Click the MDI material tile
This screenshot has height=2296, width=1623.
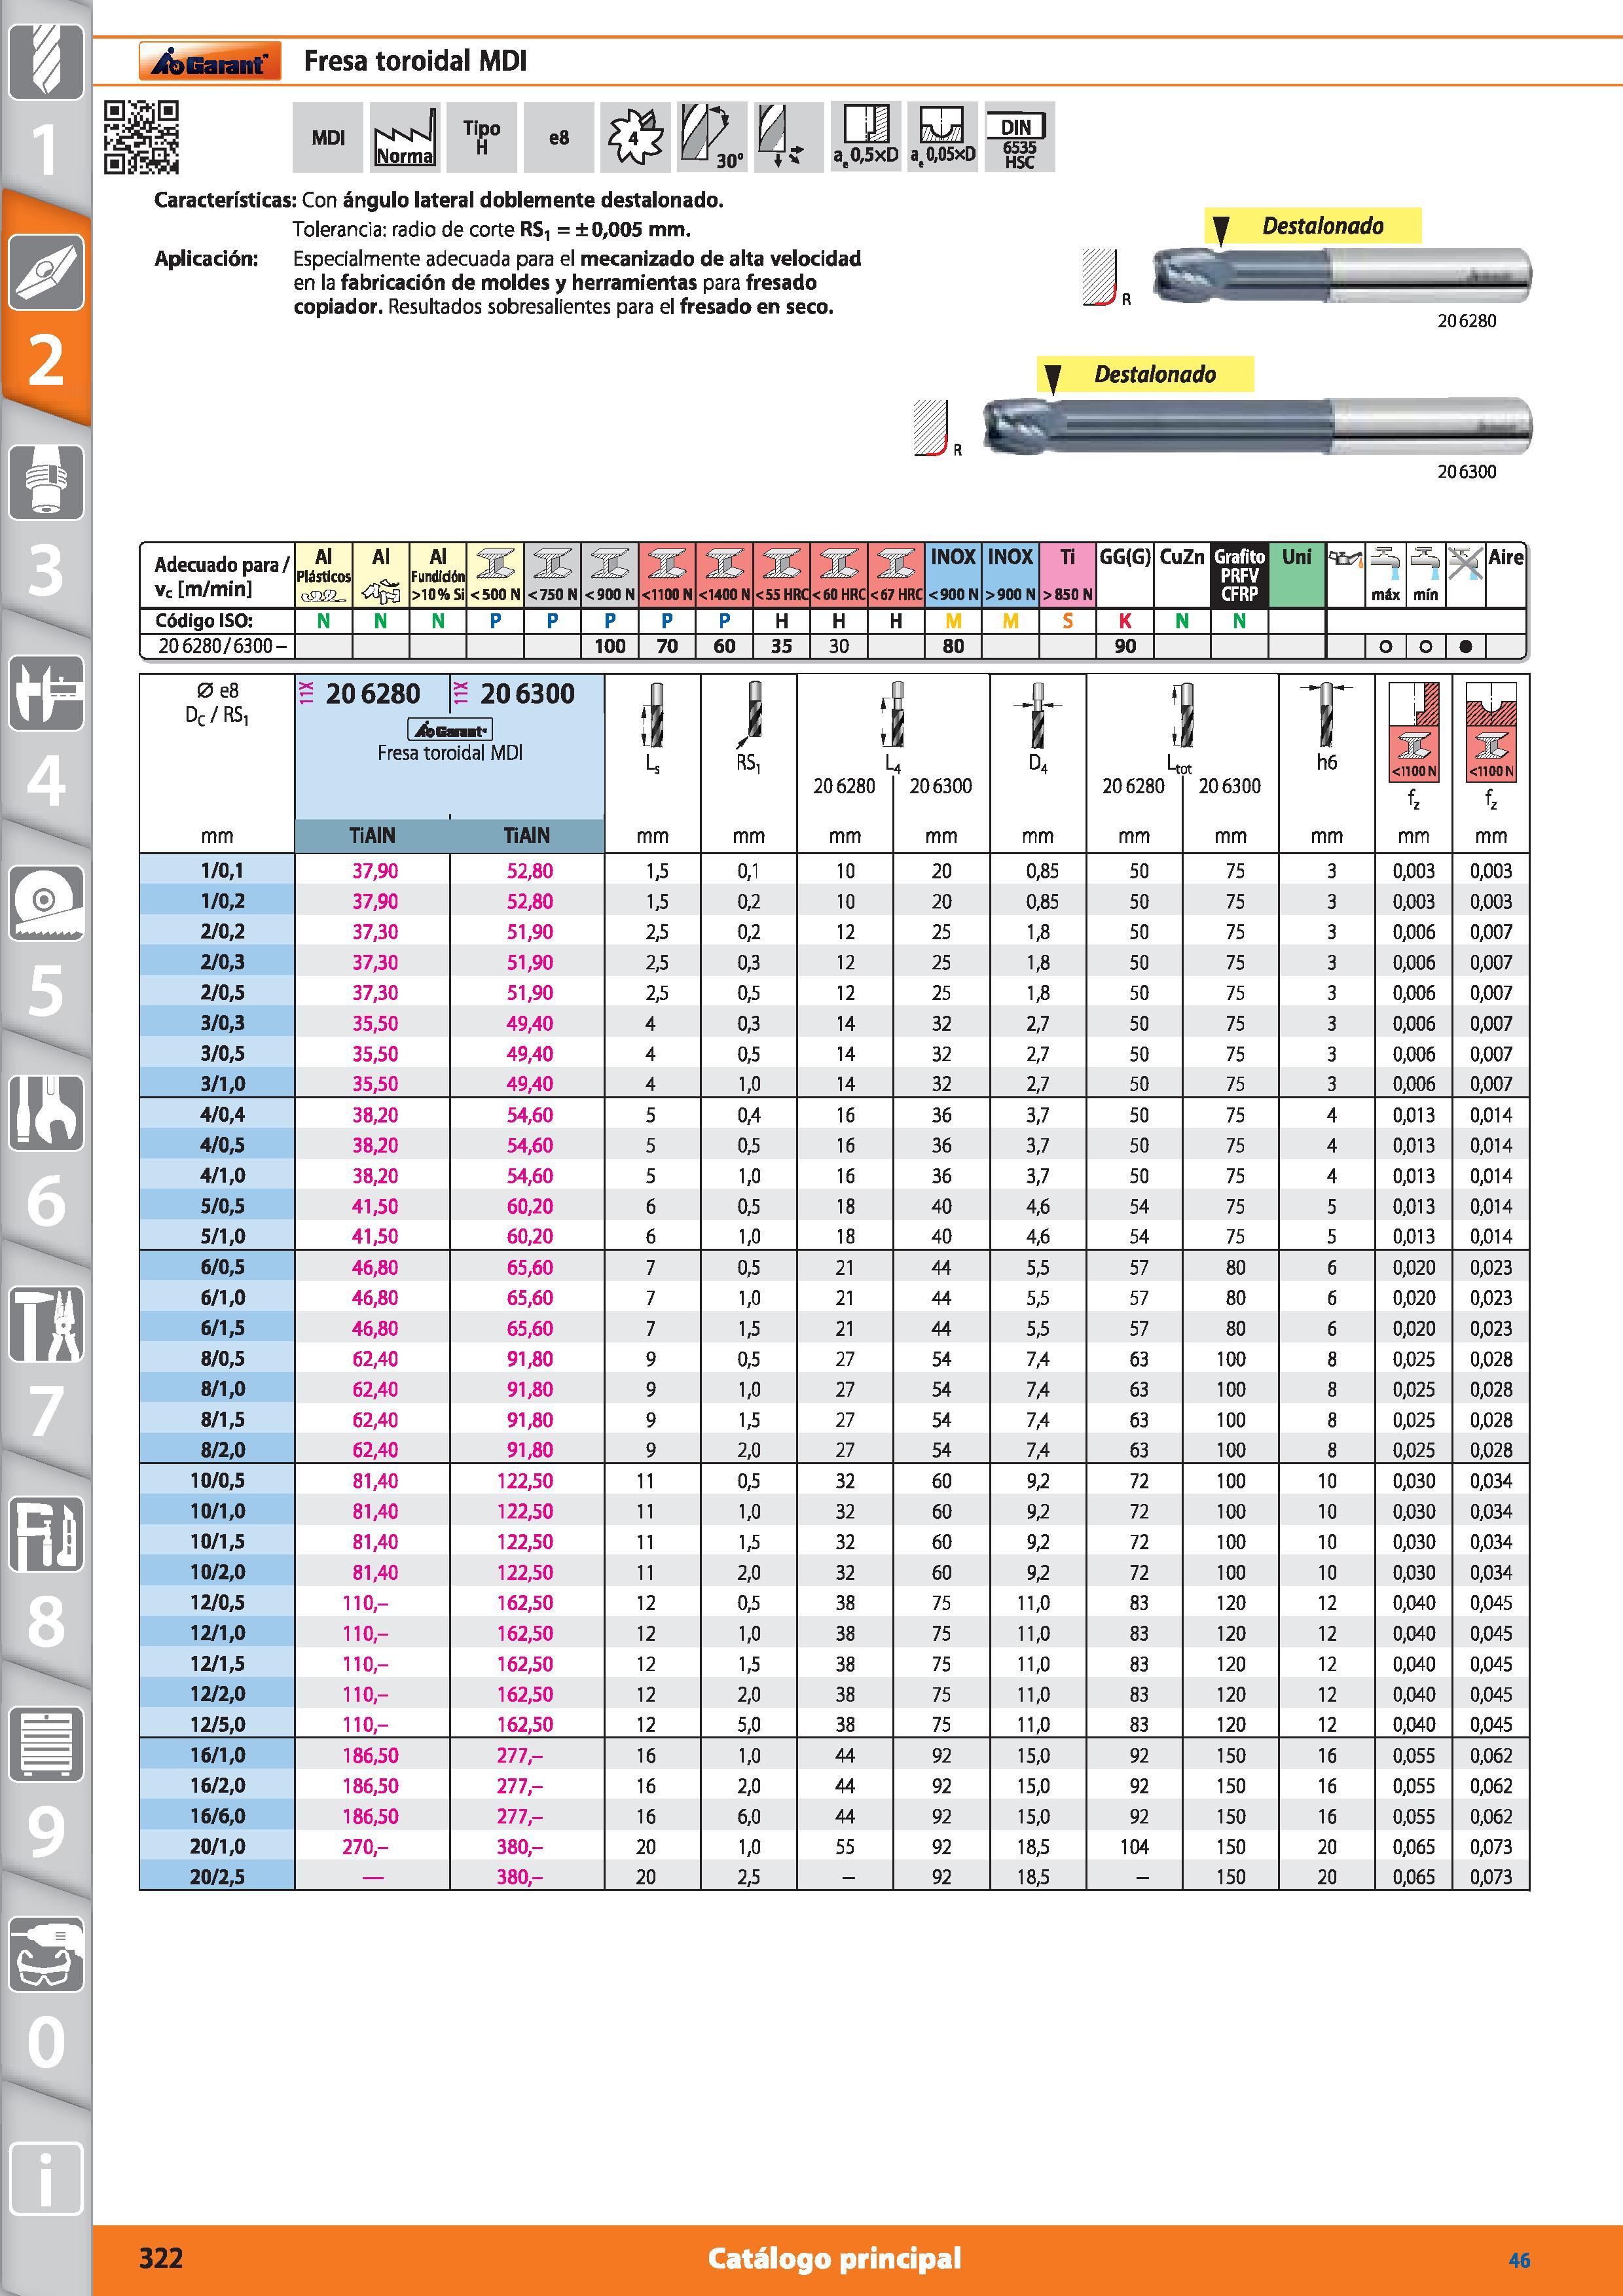328,137
